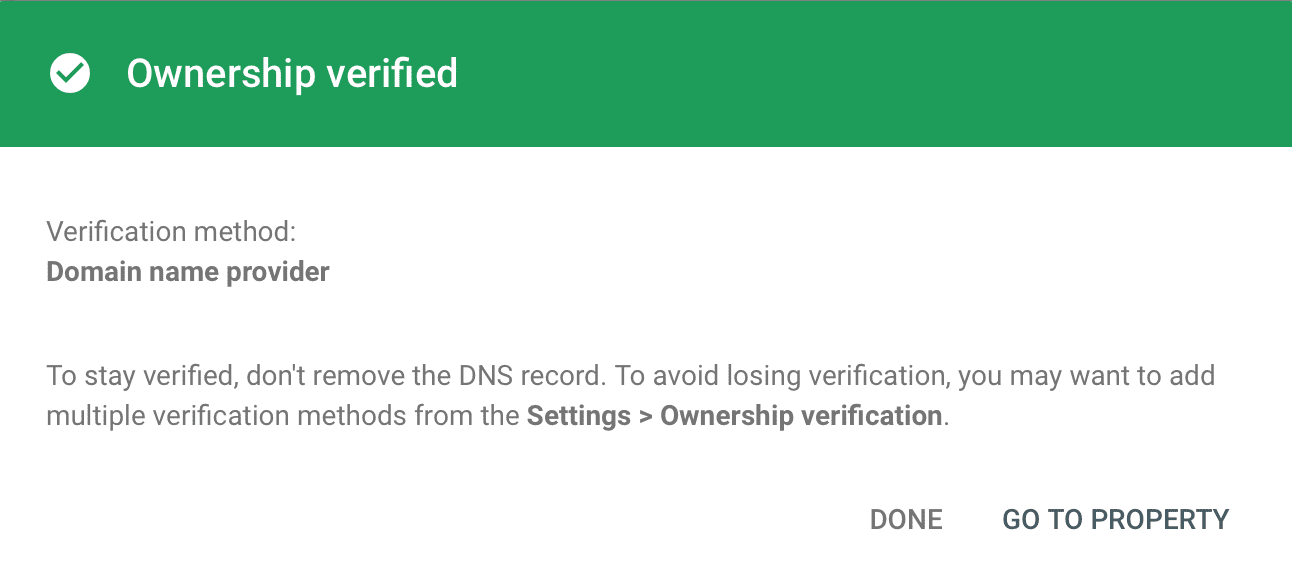
Task: Select the green header banner
Action: (646, 73)
